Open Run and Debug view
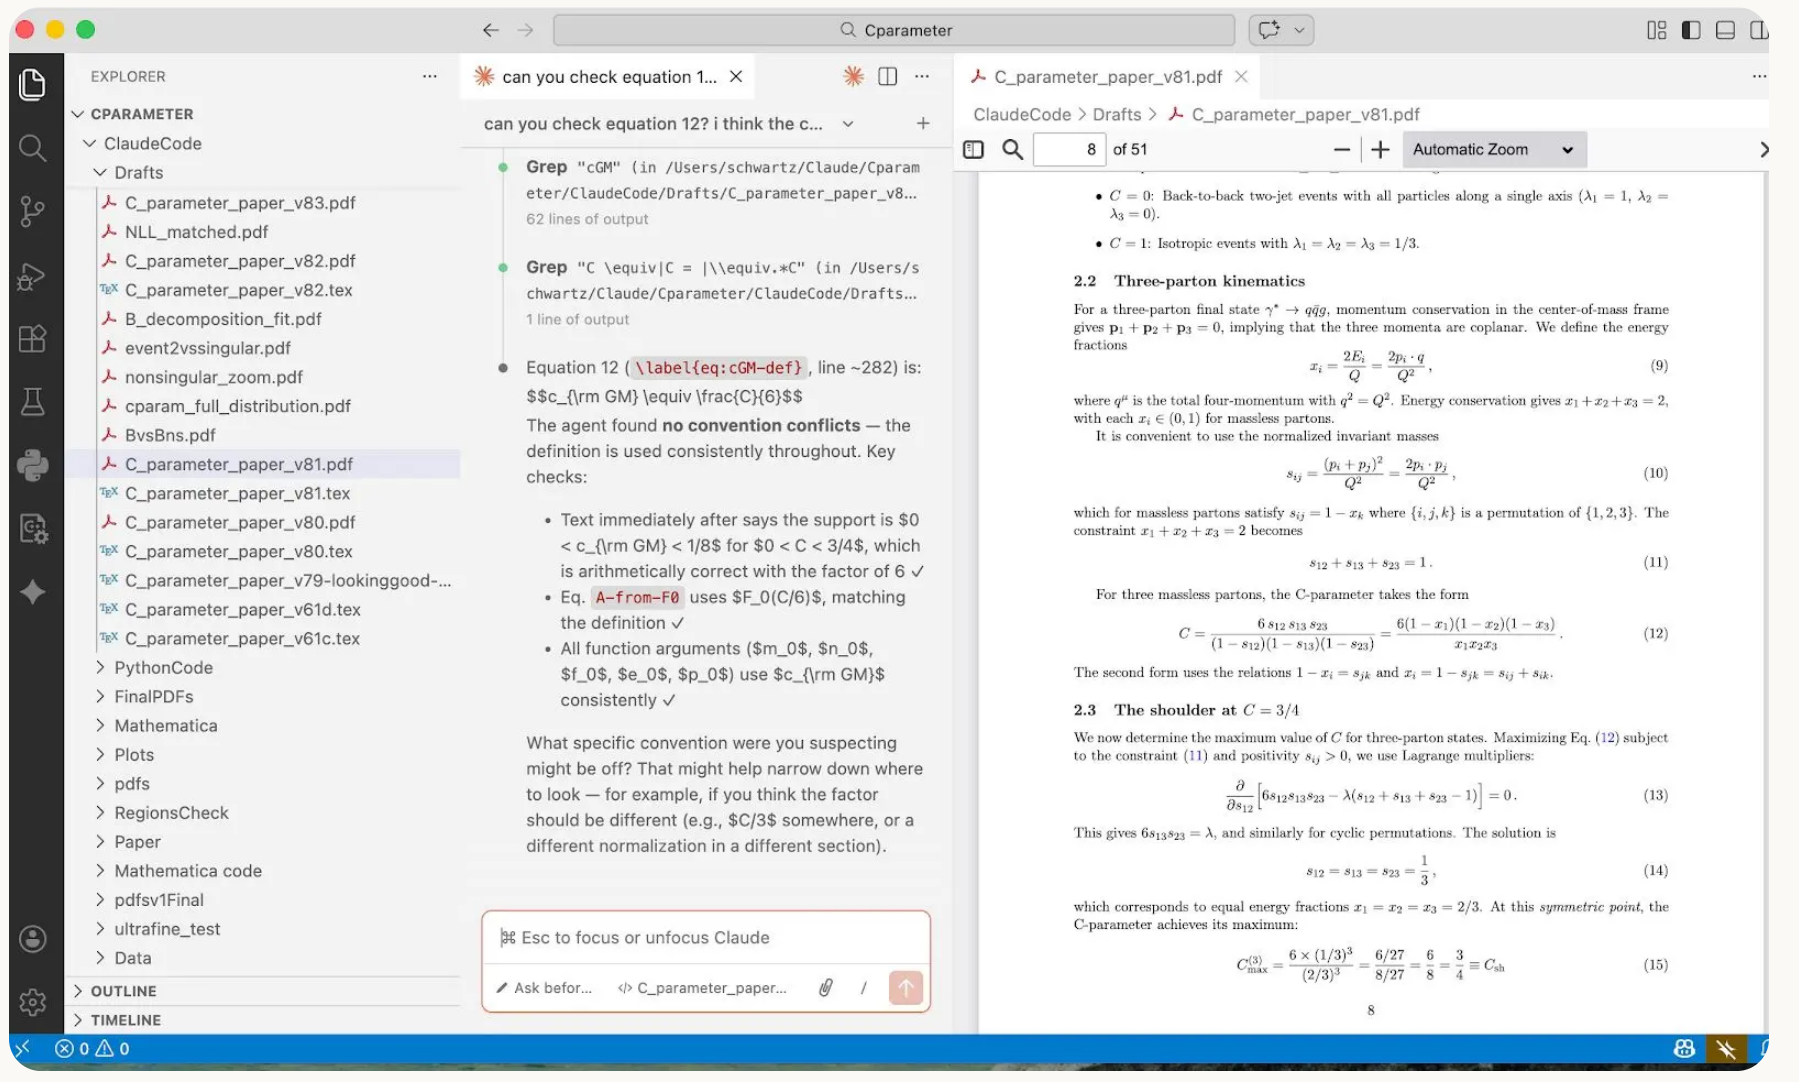This screenshot has width=1799, height=1082. [32, 276]
